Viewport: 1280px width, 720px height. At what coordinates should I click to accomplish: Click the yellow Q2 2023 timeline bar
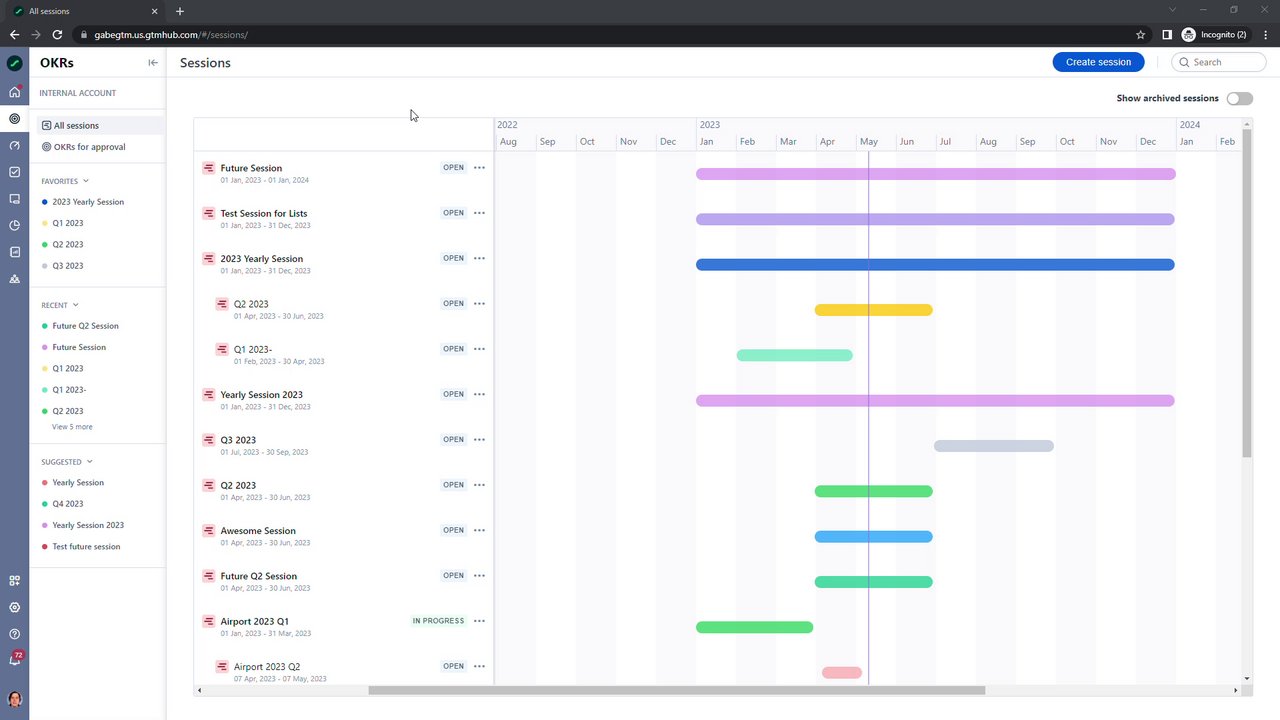(873, 310)
